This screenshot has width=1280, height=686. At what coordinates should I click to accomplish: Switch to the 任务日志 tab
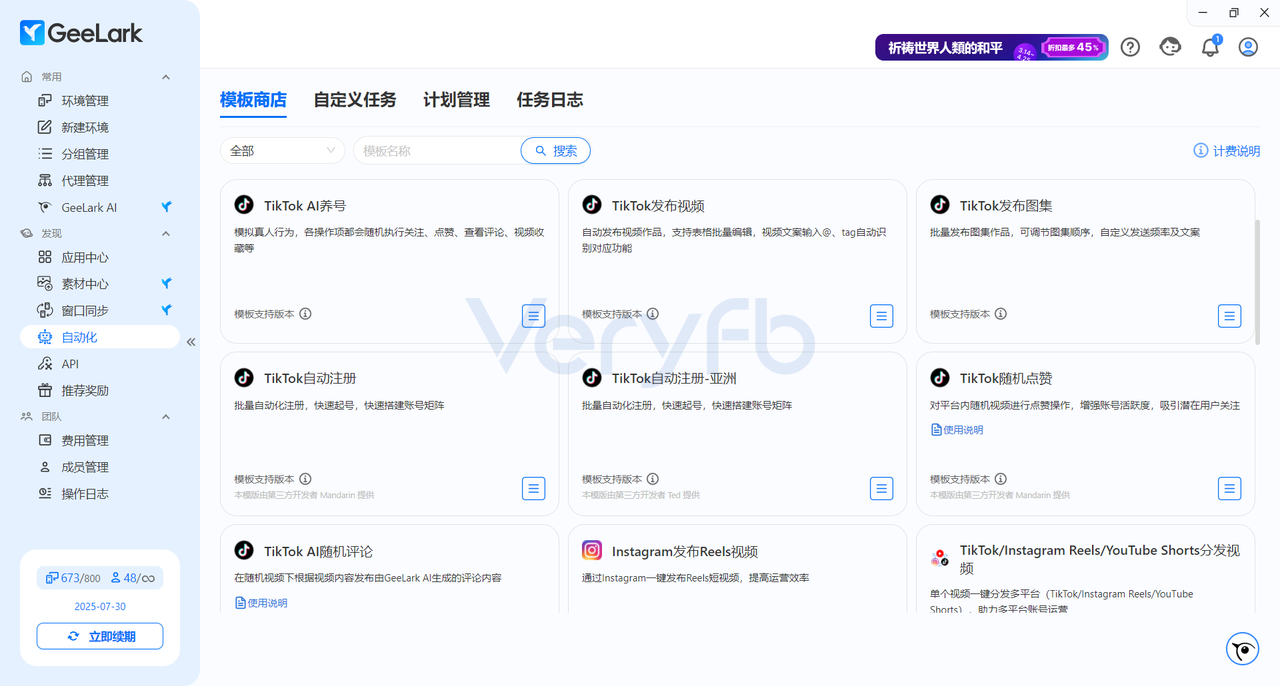pos(550,100)
